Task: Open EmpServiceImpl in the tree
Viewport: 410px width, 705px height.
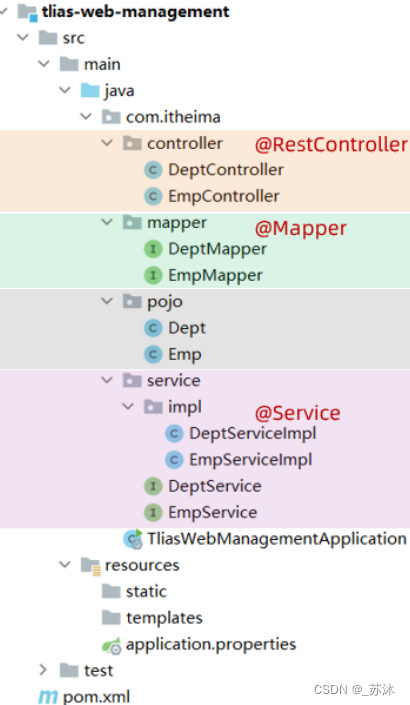Action: [250, 460]
